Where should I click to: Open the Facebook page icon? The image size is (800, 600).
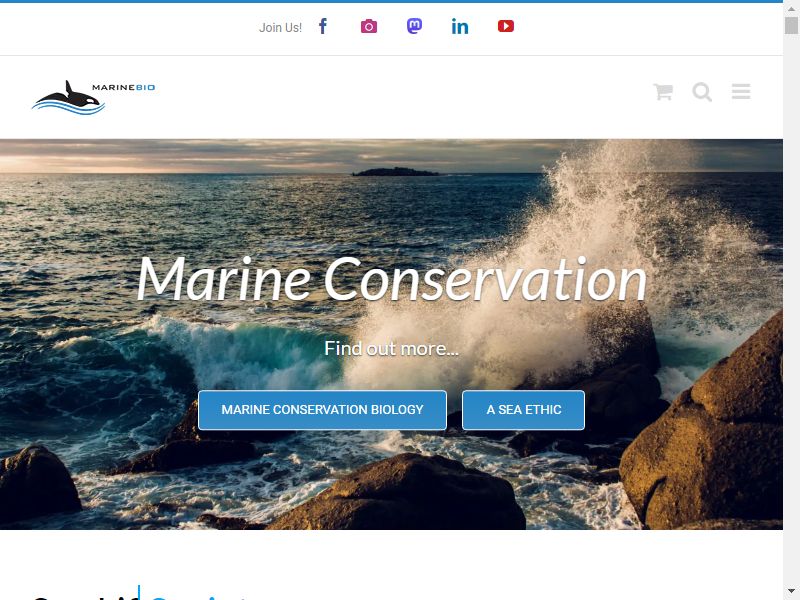(323, 26)
